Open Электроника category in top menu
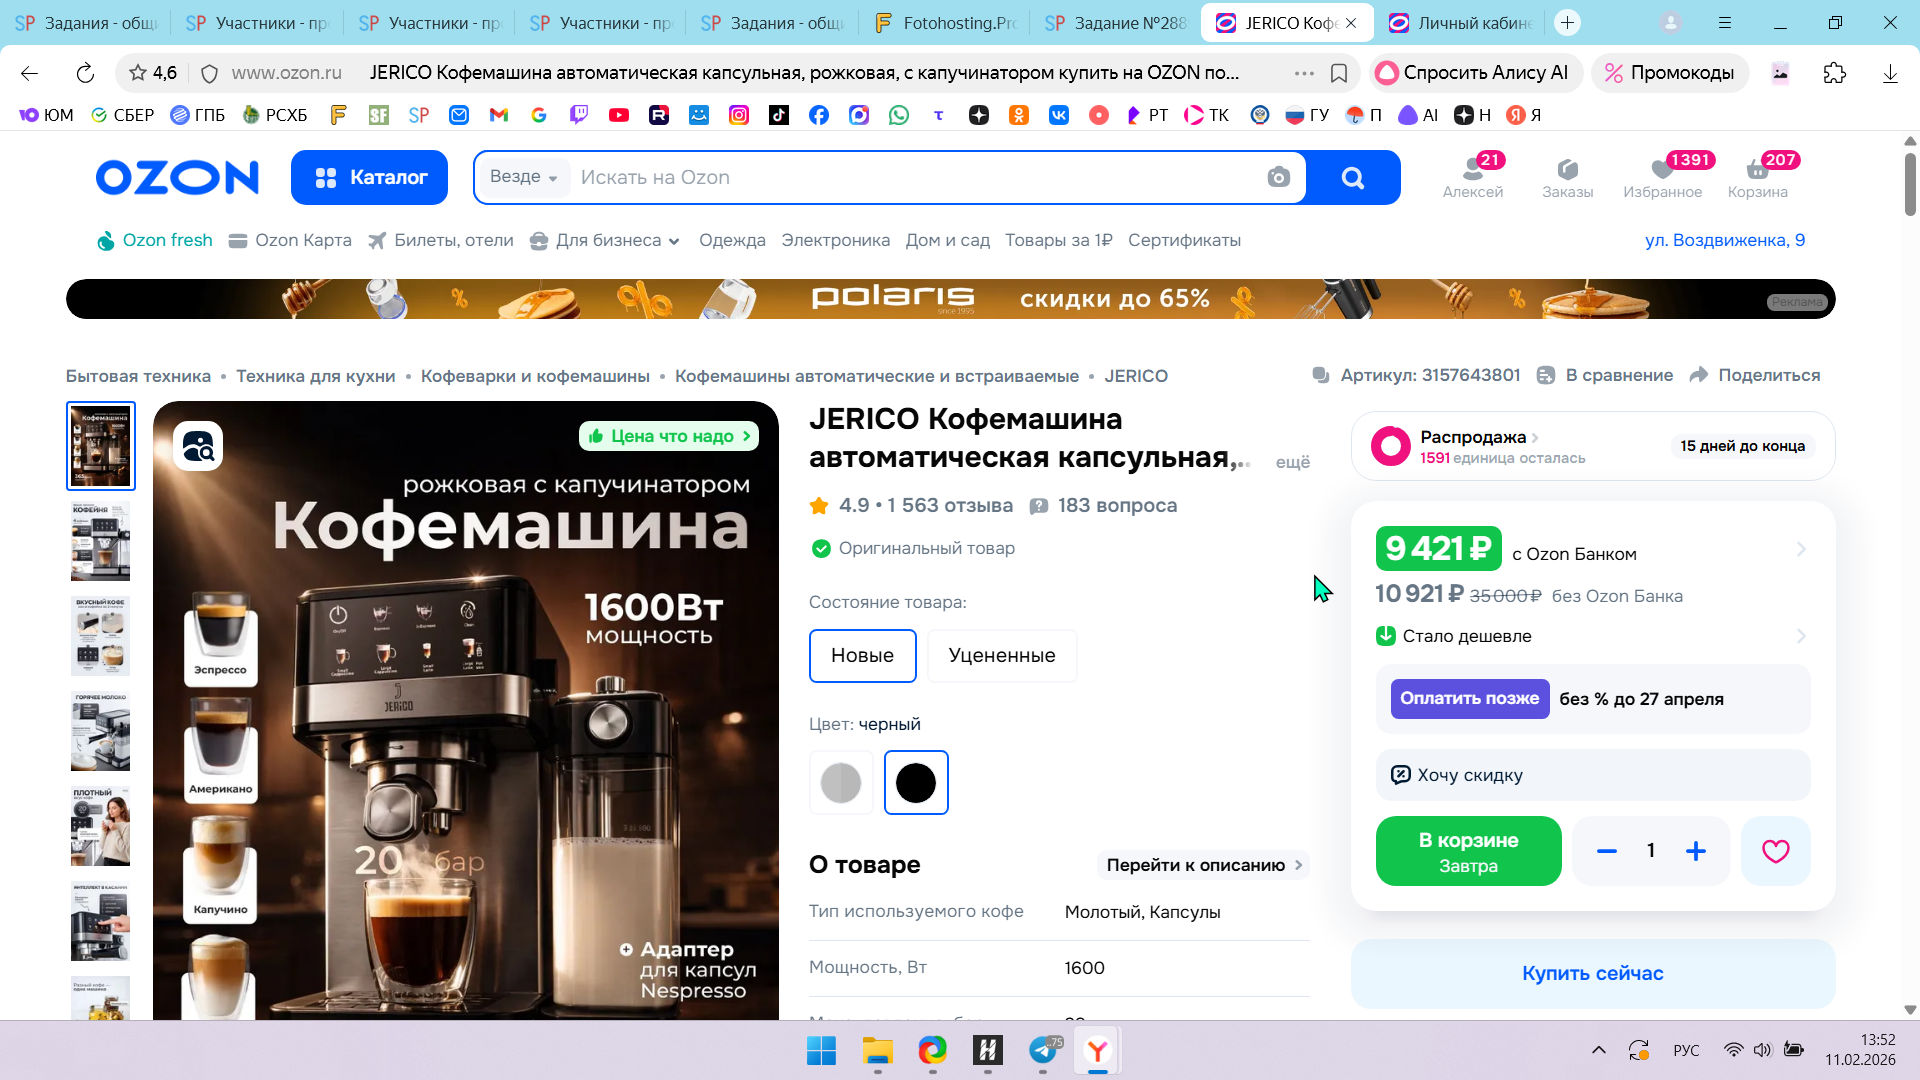Viewport: 1920px width, 1080px height. (835, 240)
